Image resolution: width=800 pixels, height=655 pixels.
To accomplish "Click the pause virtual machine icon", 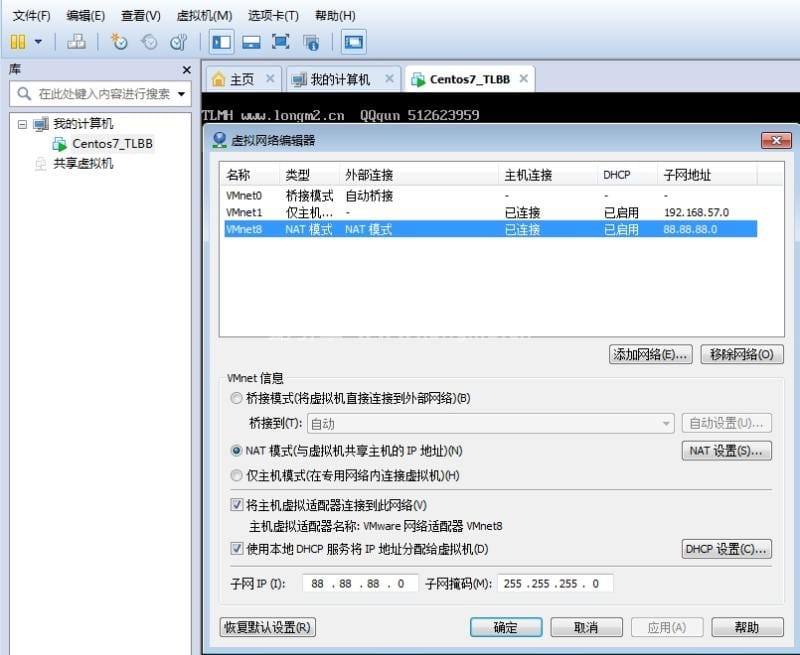I will click(x=18, y=42).
